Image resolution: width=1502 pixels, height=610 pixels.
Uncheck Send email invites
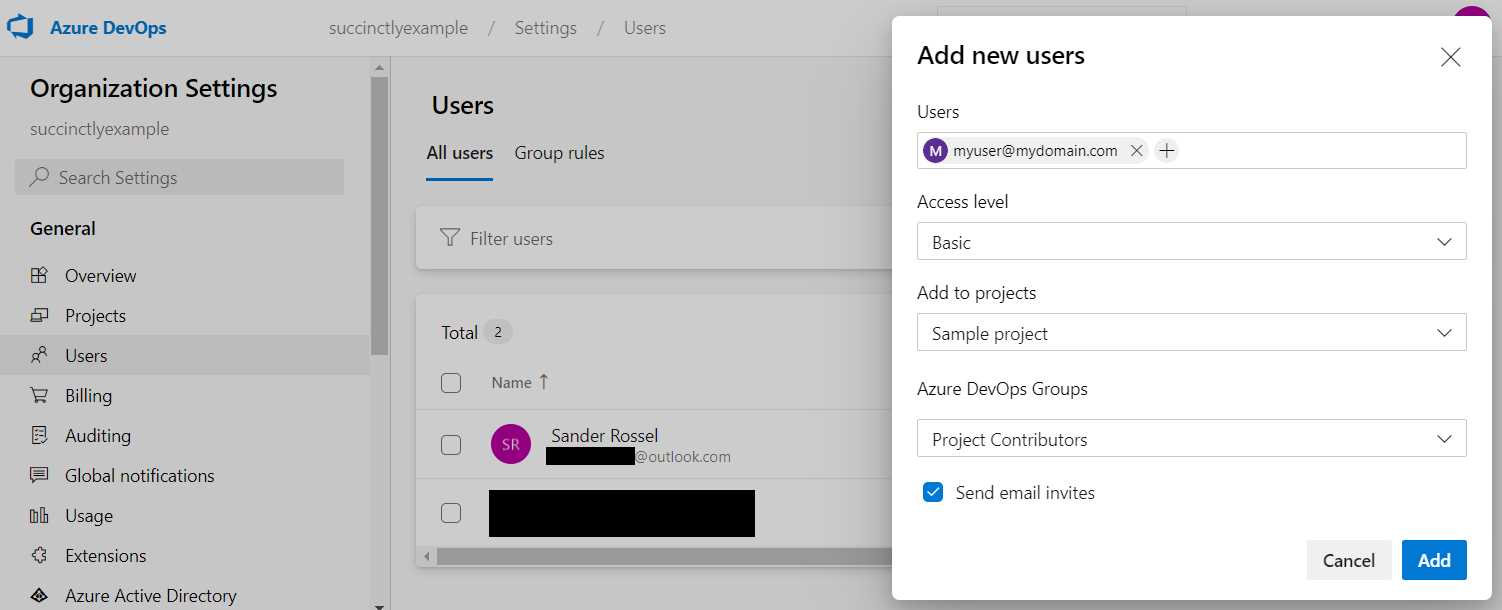tap(933, 492)
